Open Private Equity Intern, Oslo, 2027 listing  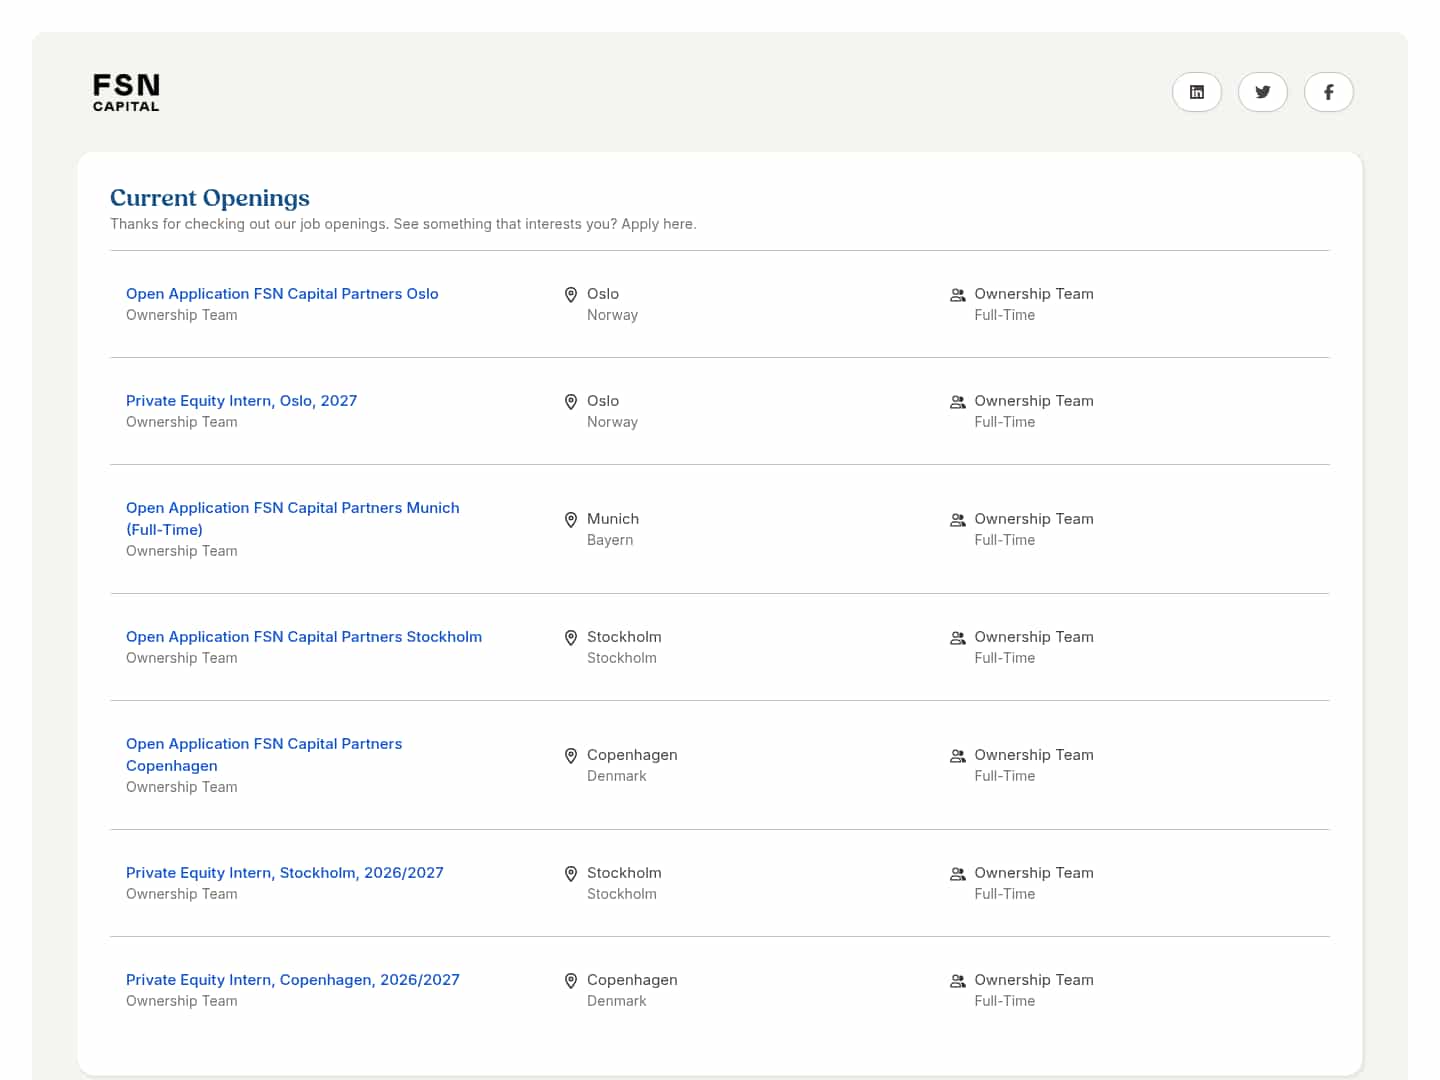(x=241, y=401)
